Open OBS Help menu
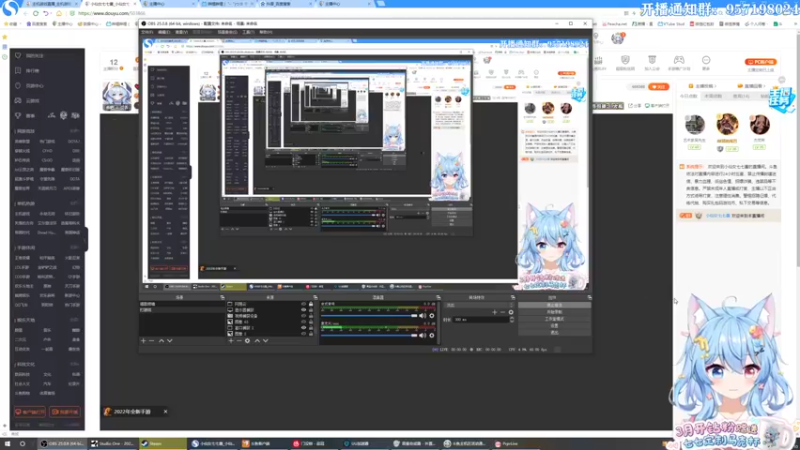Viewport: 800px width, 450px height. 266,32
